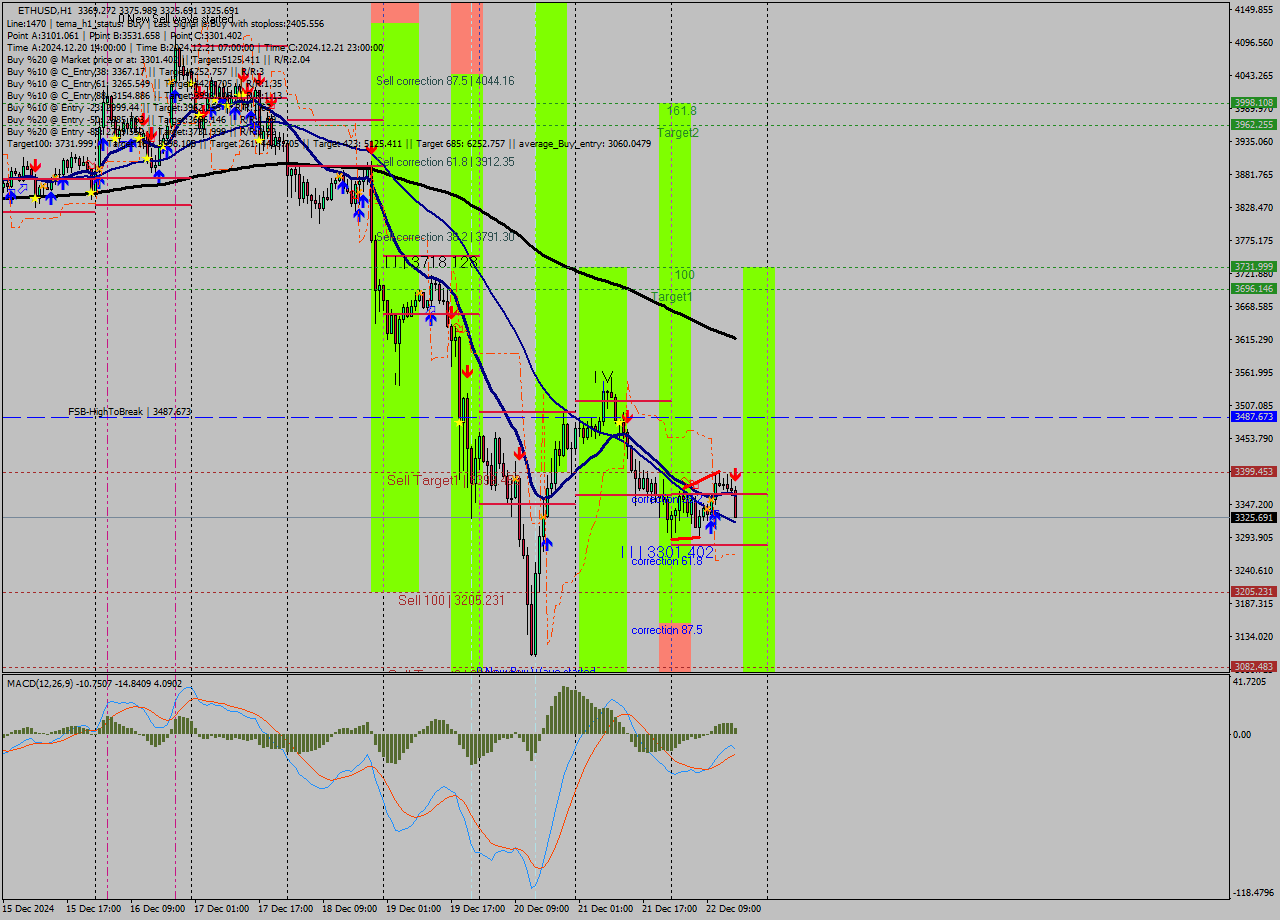
Task: Click the green 3696.146 price tag
Action: coord(1253,288)
